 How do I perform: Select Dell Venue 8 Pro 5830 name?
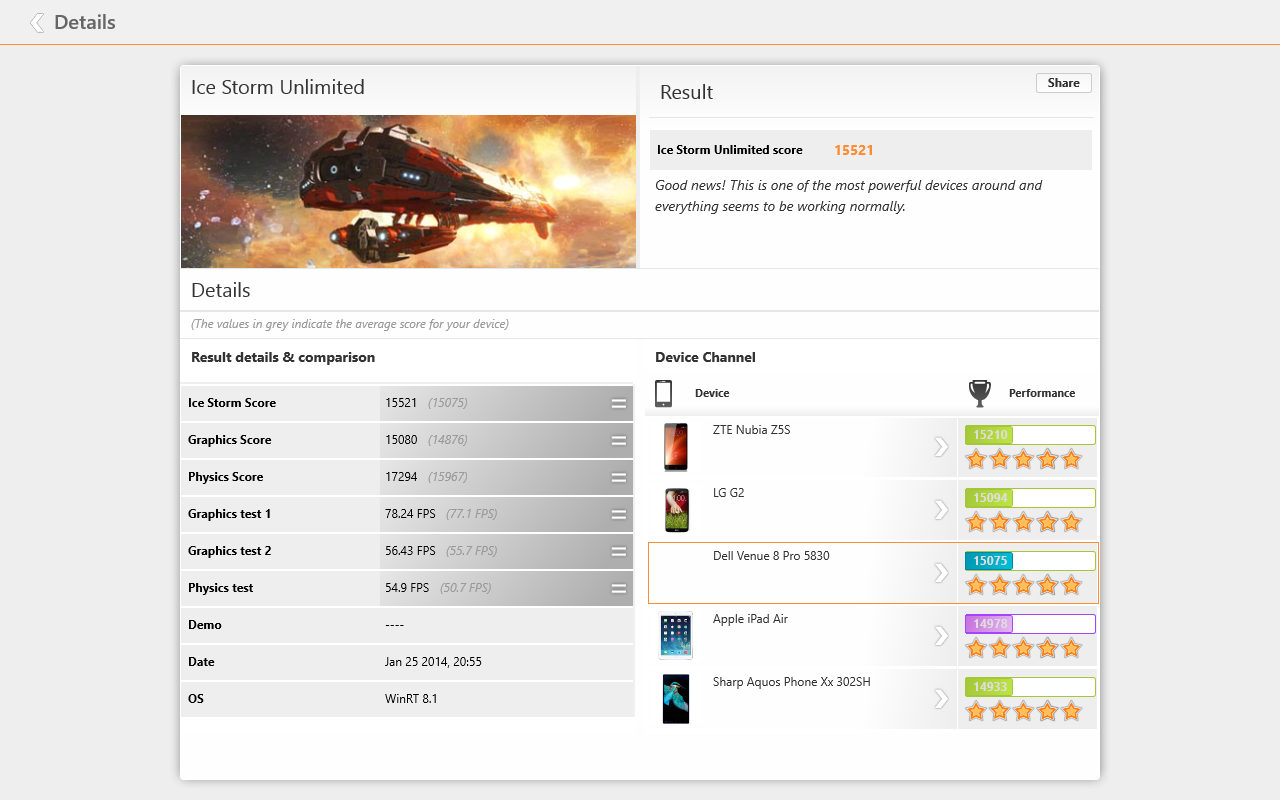(771, 556)
